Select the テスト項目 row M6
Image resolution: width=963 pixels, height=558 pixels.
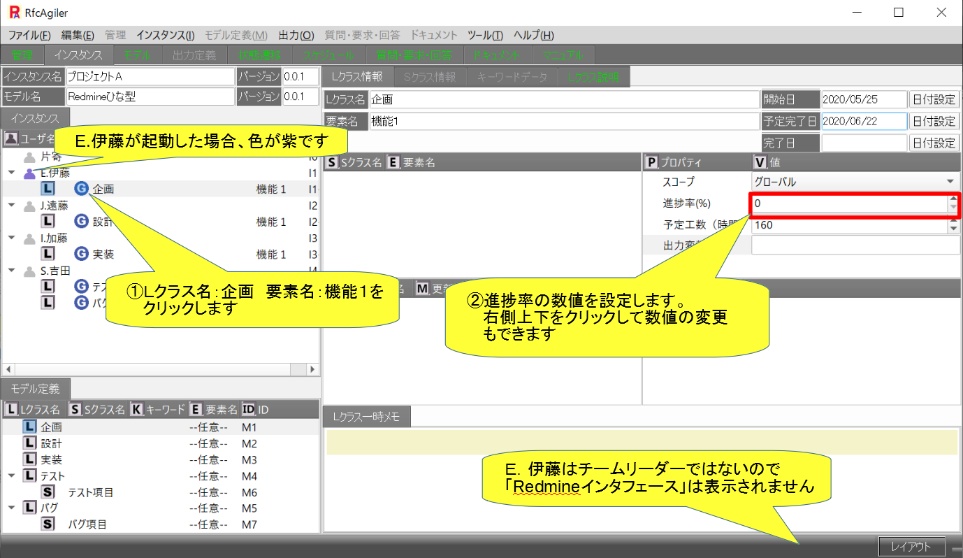(161, 492)
